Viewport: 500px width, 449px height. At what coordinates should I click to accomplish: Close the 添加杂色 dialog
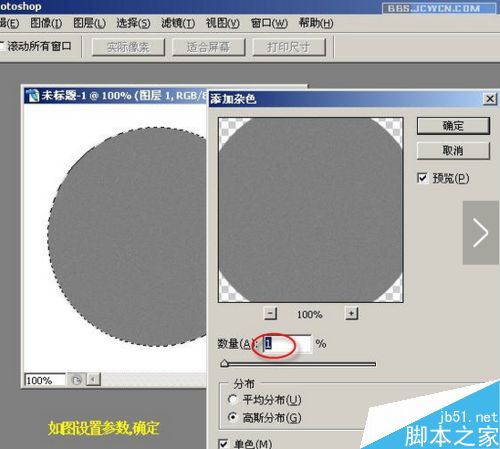click(490, 99)
